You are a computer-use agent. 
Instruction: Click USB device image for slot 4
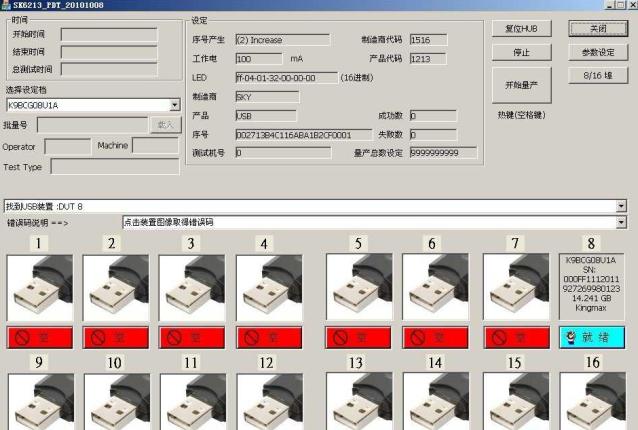pos(269,288)
